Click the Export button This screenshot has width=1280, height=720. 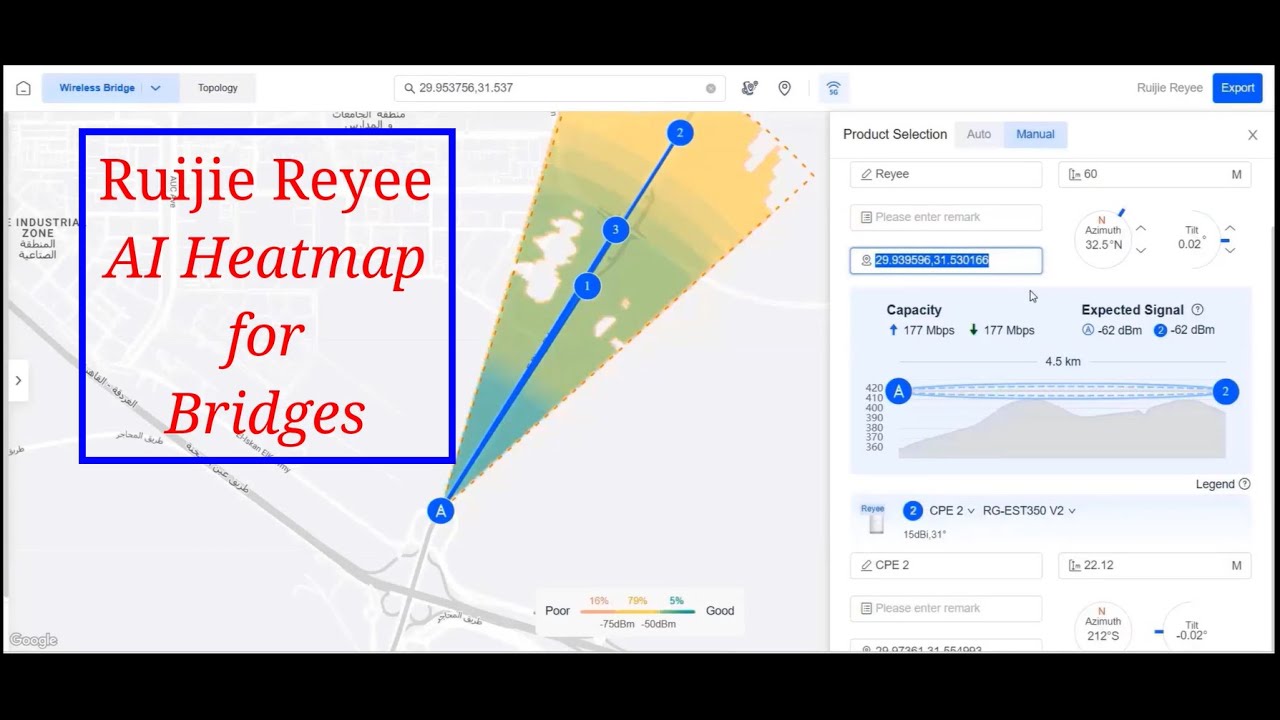[x=1237, y=88]
